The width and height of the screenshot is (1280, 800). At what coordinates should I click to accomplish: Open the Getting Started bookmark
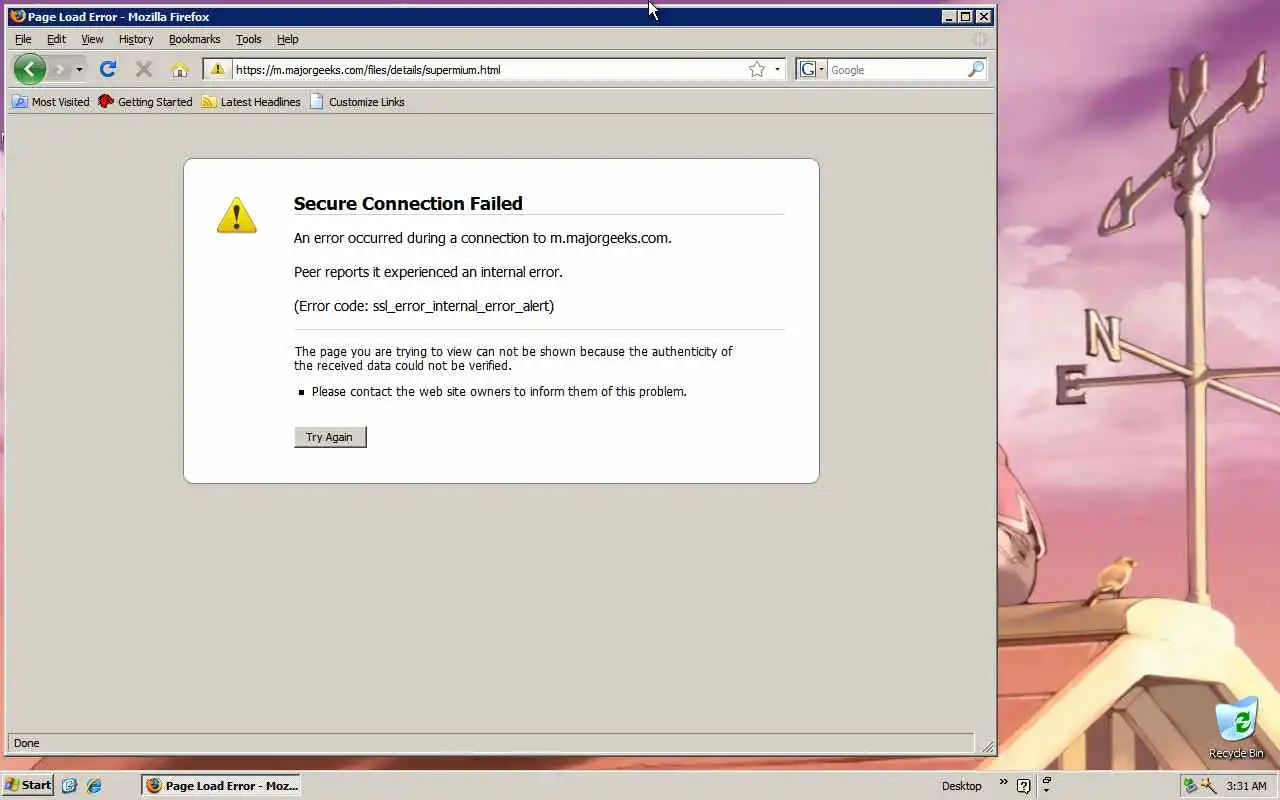(145, 101)
